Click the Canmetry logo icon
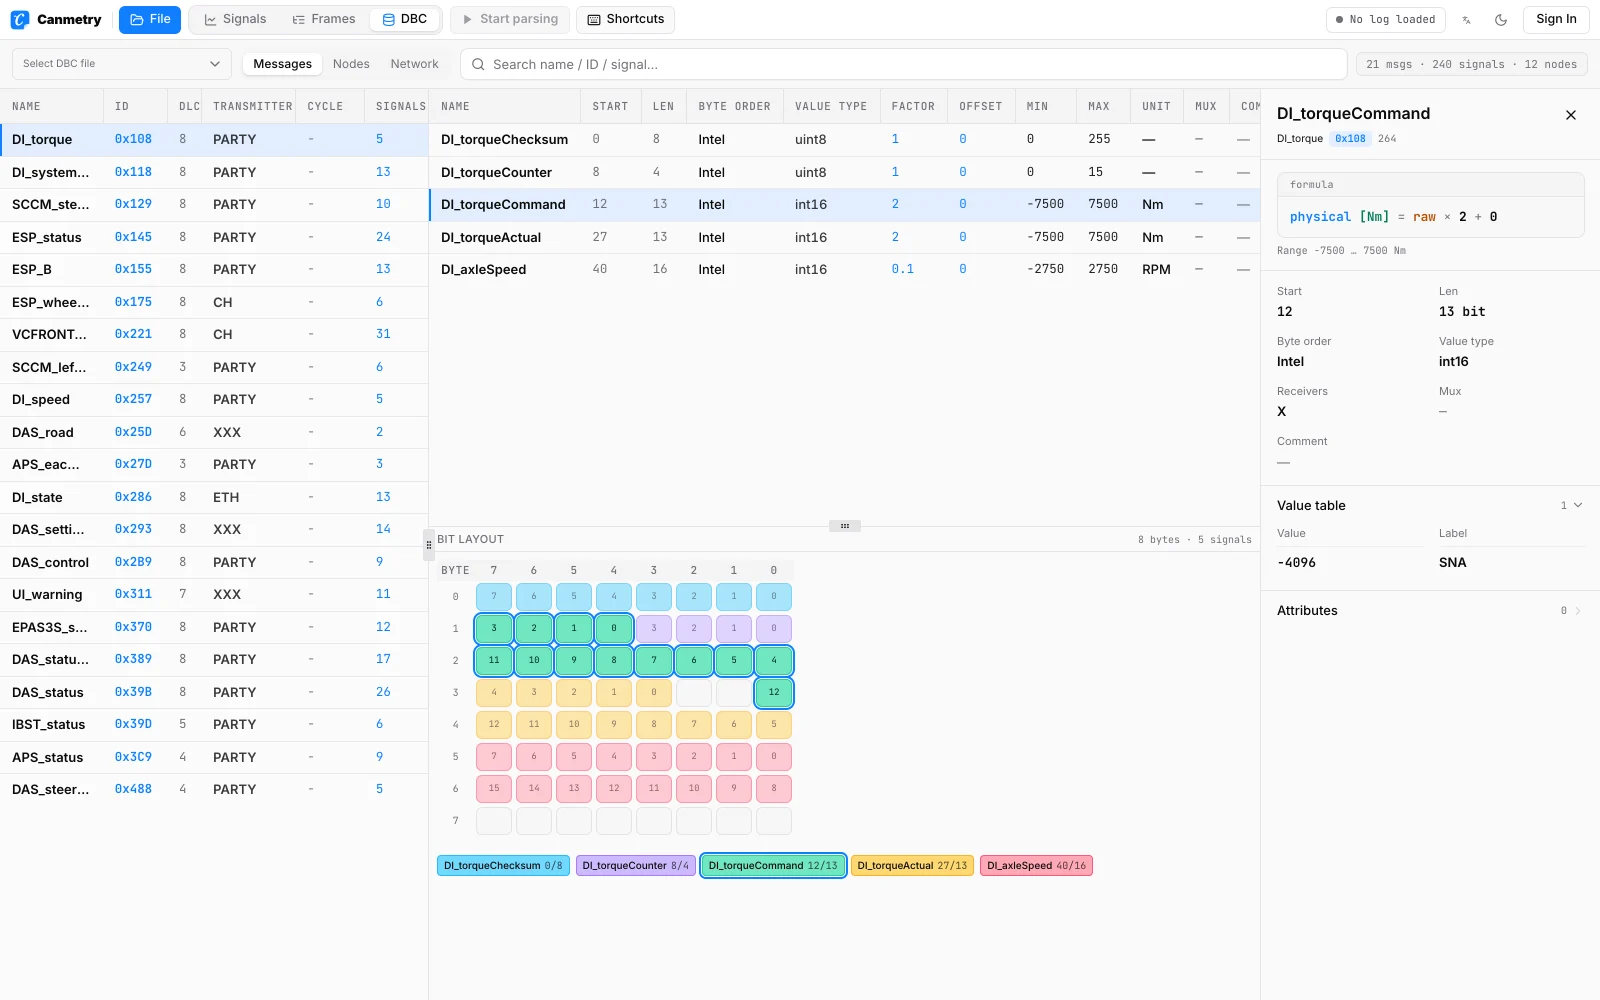This screenshot has width=1600, height=1000. coord(20,20)
